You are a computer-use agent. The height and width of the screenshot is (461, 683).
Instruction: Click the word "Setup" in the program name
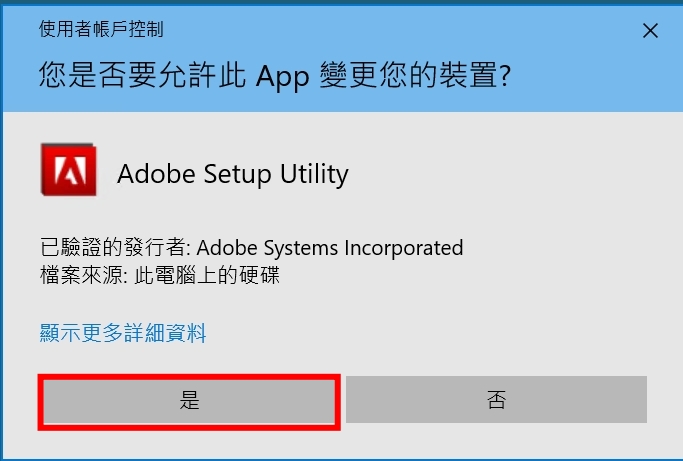238,174
